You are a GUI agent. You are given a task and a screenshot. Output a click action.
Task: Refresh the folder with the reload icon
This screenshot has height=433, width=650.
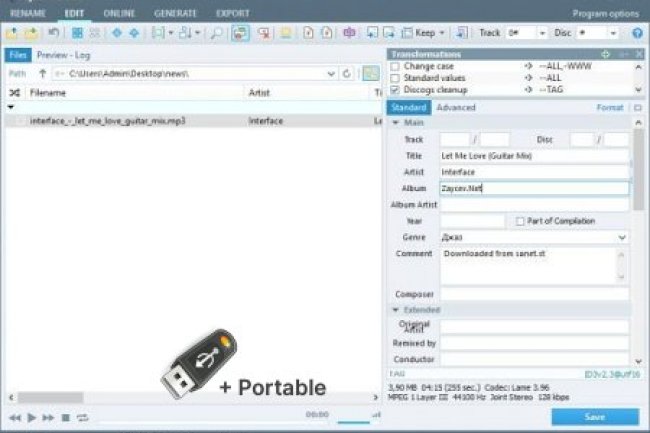tap(347, 74)
